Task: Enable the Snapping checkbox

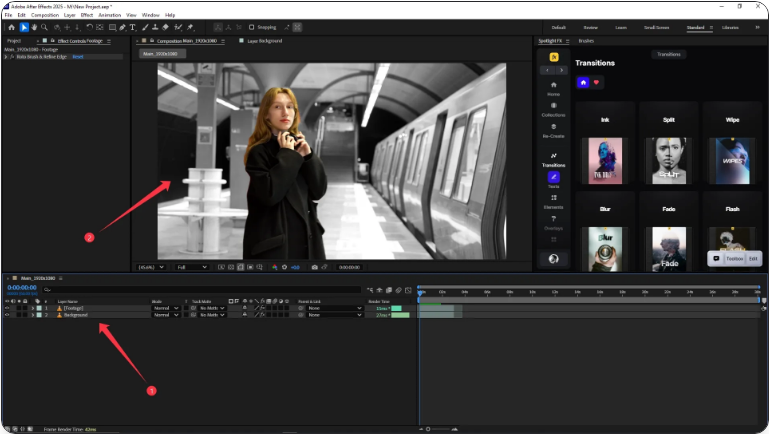Action: tap(253, 27)
